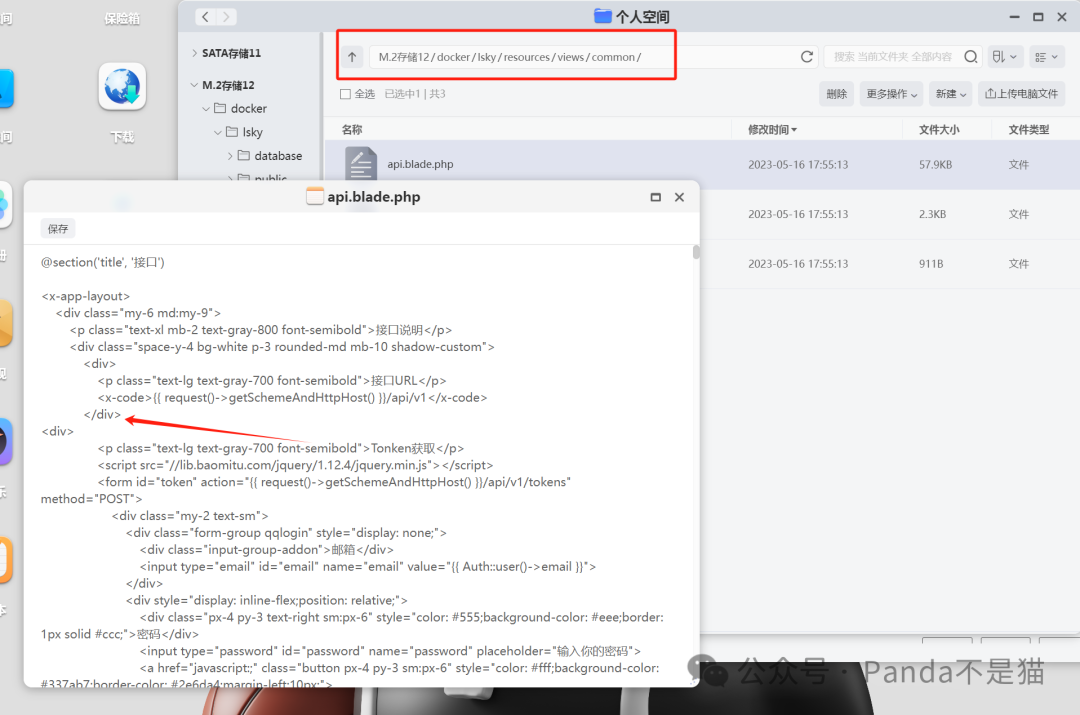Expand the database folder node
This screenshot has width=1080, height=715.
click(x=229, y=156)
